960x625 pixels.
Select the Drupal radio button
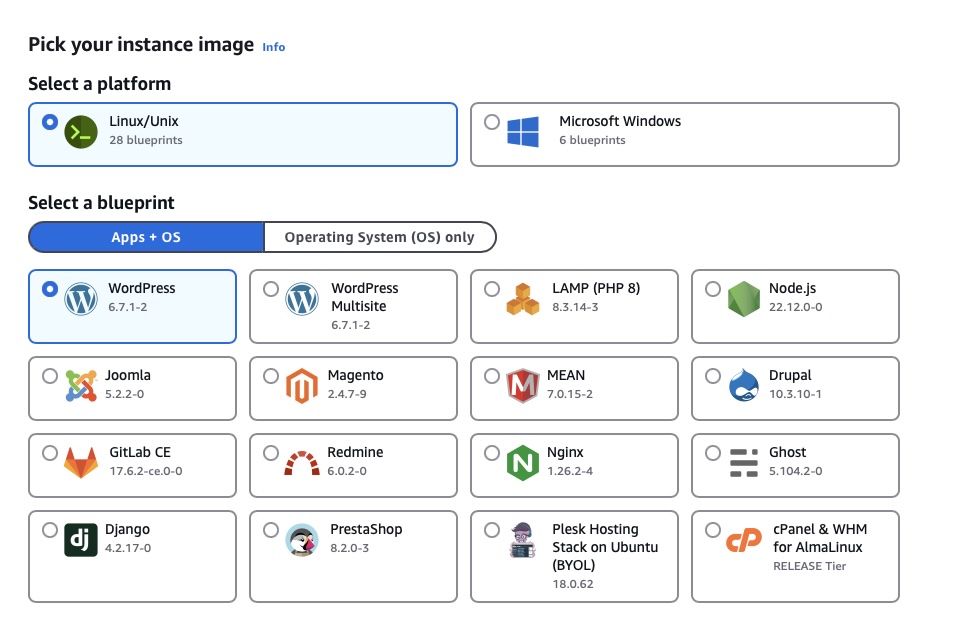pyautogui.click(x=713, y=376)
